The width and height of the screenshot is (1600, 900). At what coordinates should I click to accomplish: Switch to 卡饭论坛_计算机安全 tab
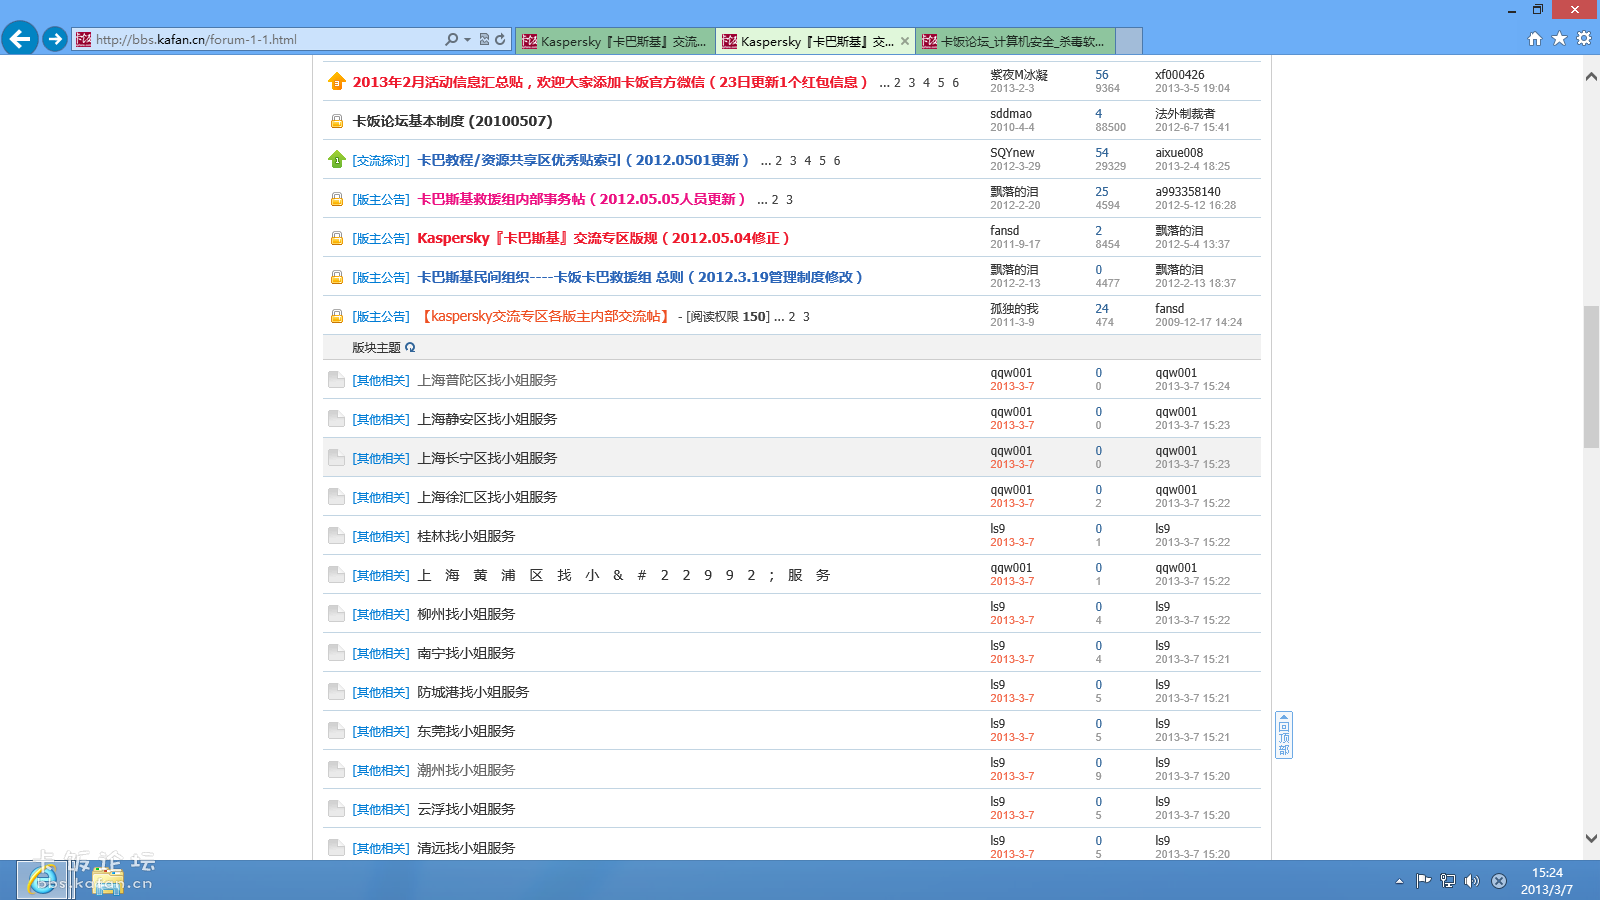coord(1015,41)
